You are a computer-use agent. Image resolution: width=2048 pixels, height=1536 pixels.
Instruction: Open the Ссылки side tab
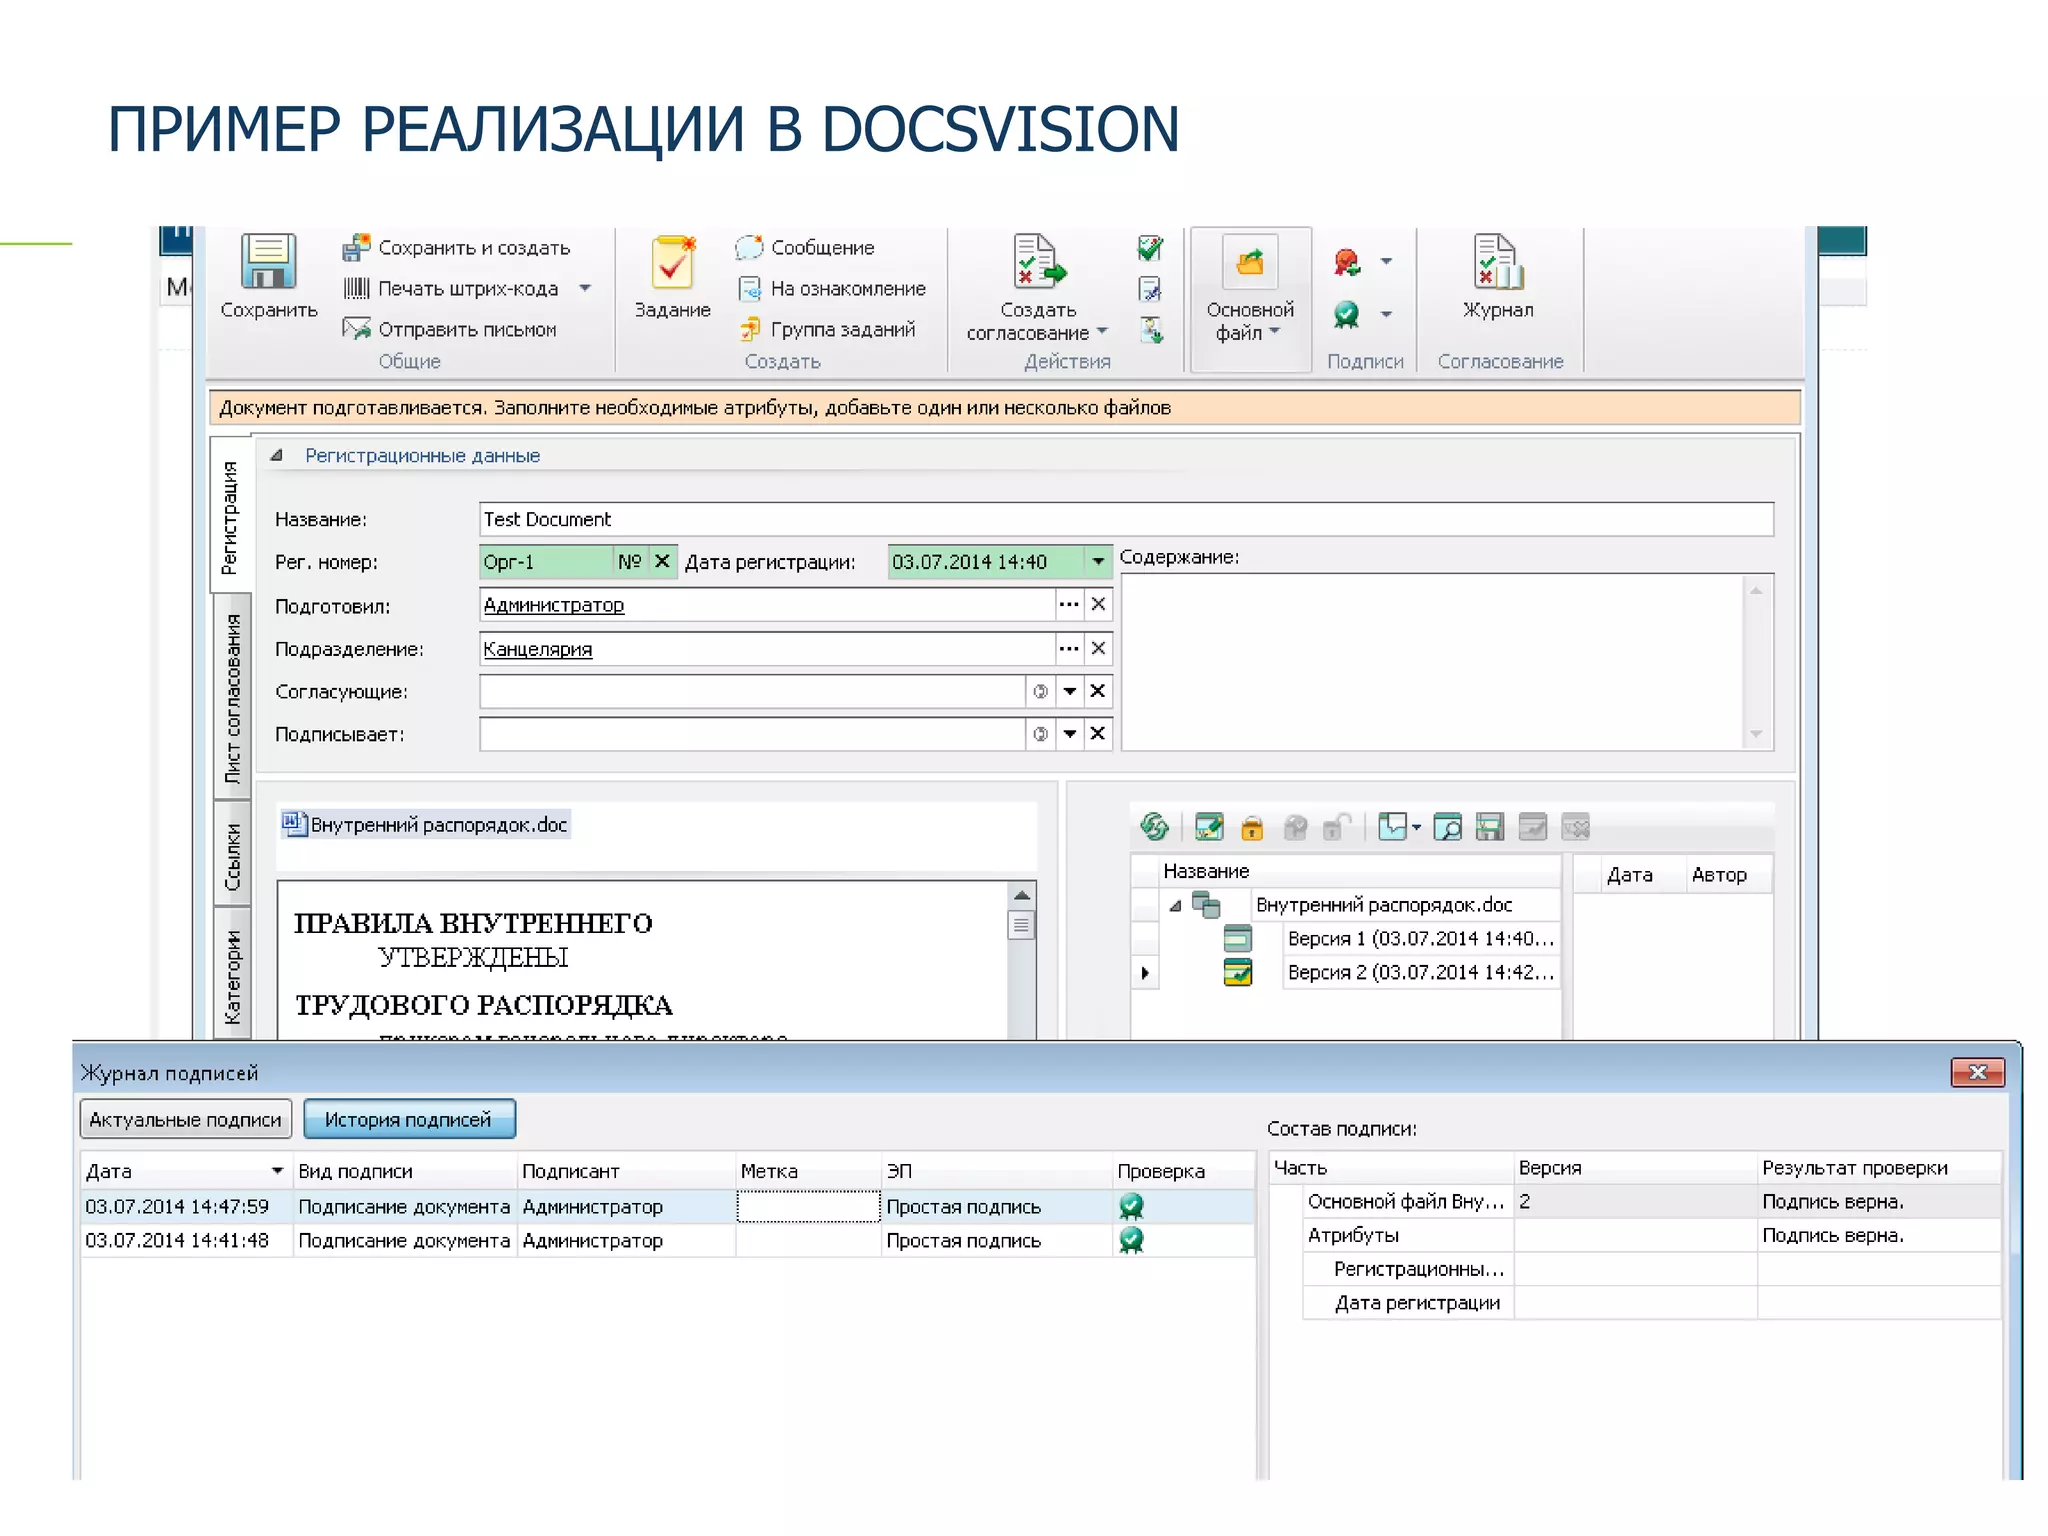point(232,855)
